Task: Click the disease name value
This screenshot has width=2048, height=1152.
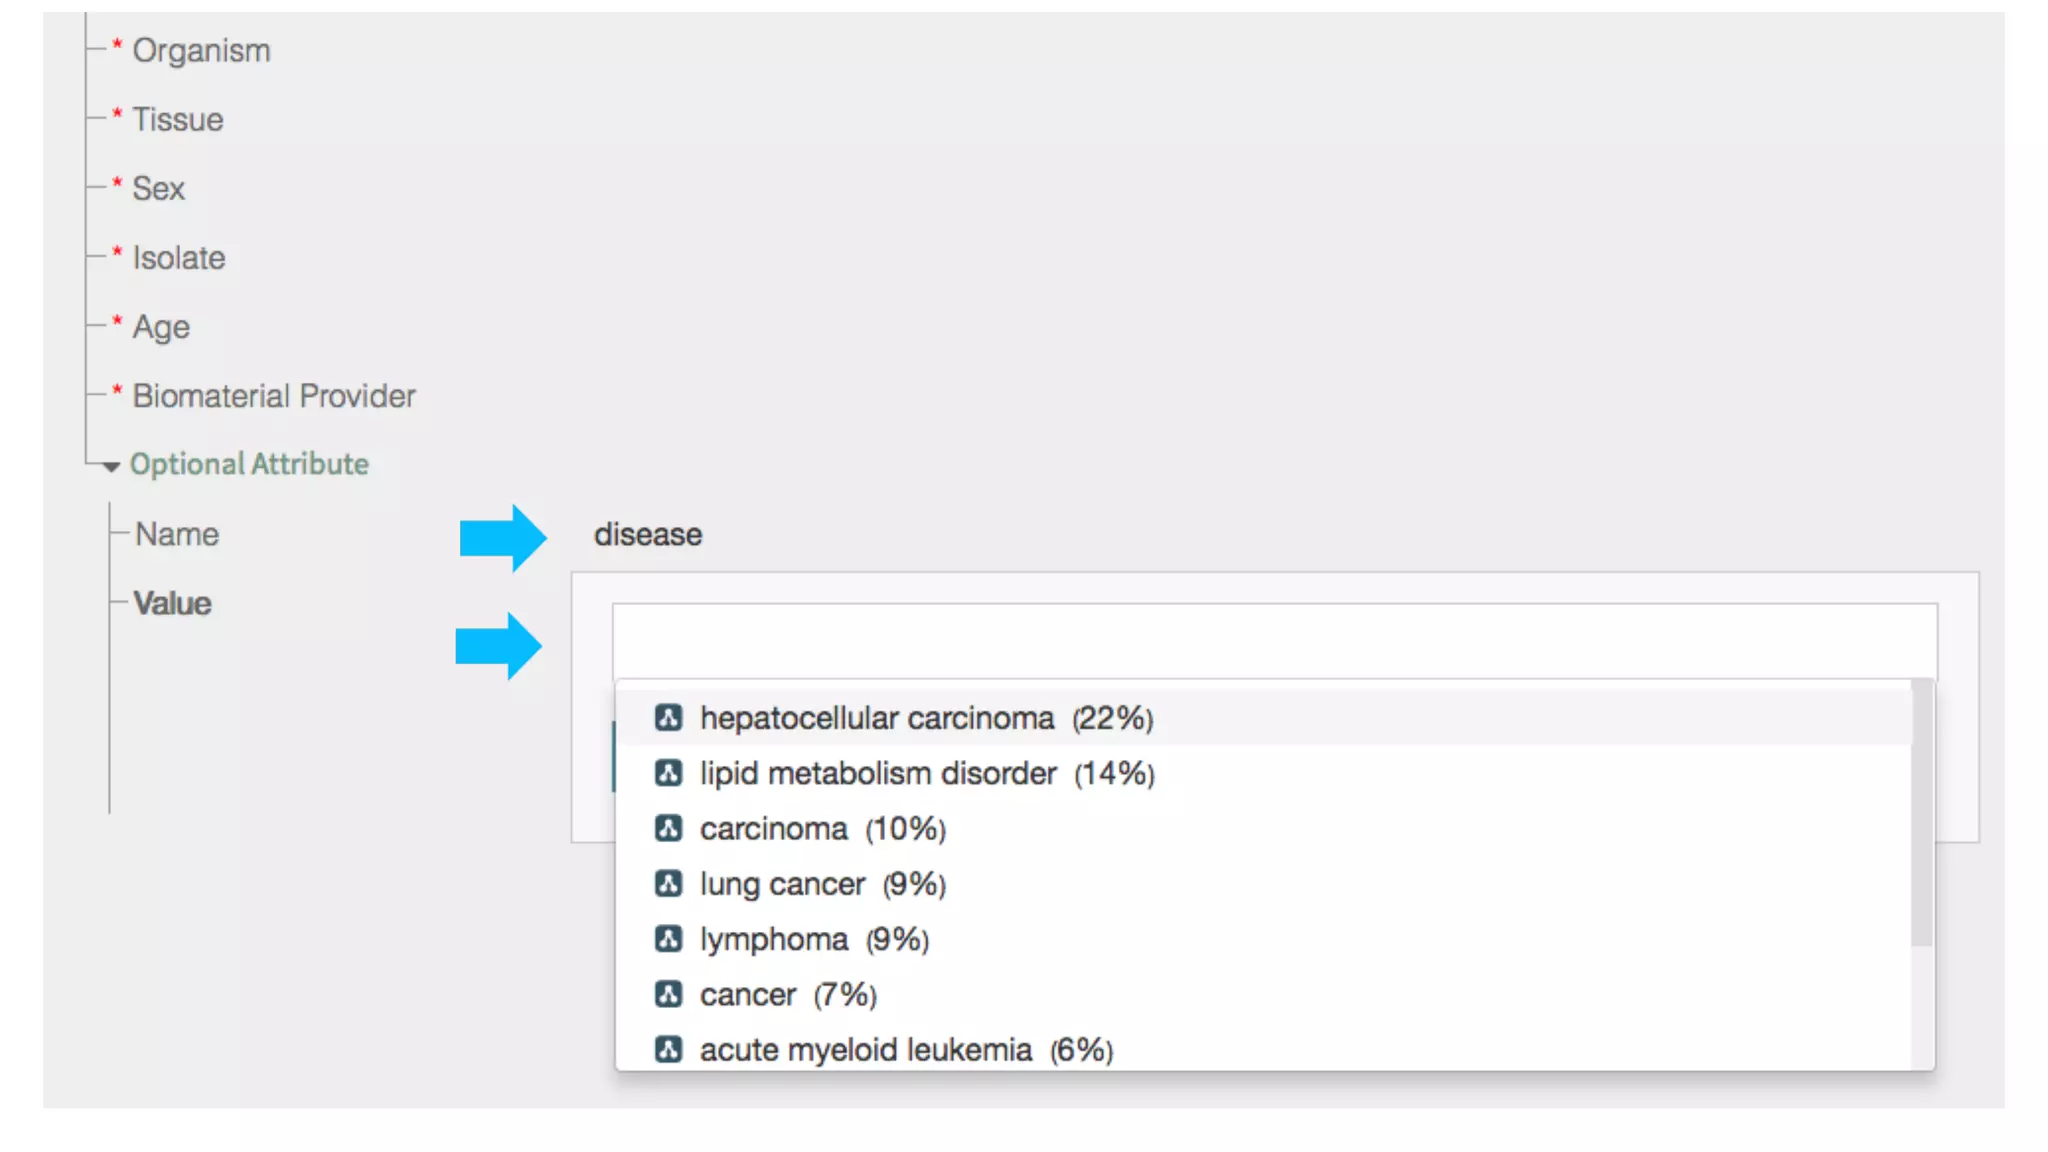Action: (648, 535)
